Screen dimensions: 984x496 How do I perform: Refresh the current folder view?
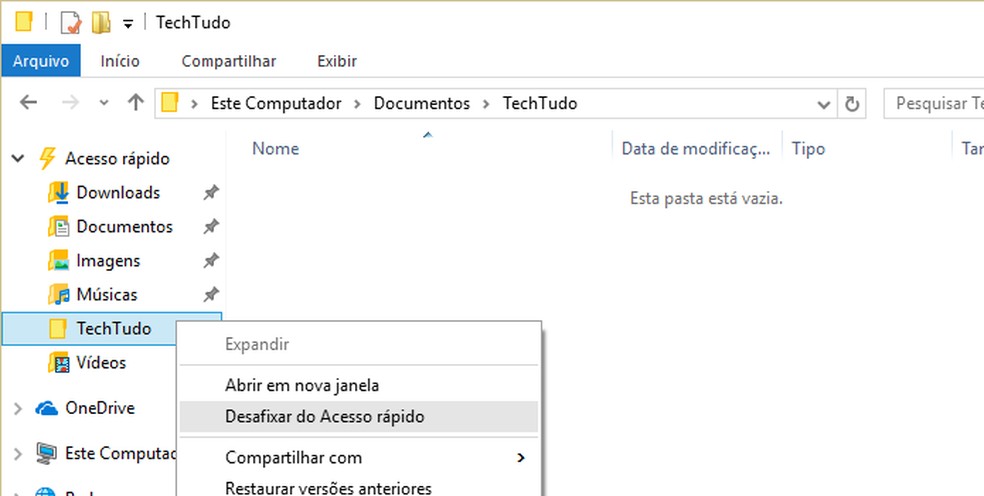(852, 103)
